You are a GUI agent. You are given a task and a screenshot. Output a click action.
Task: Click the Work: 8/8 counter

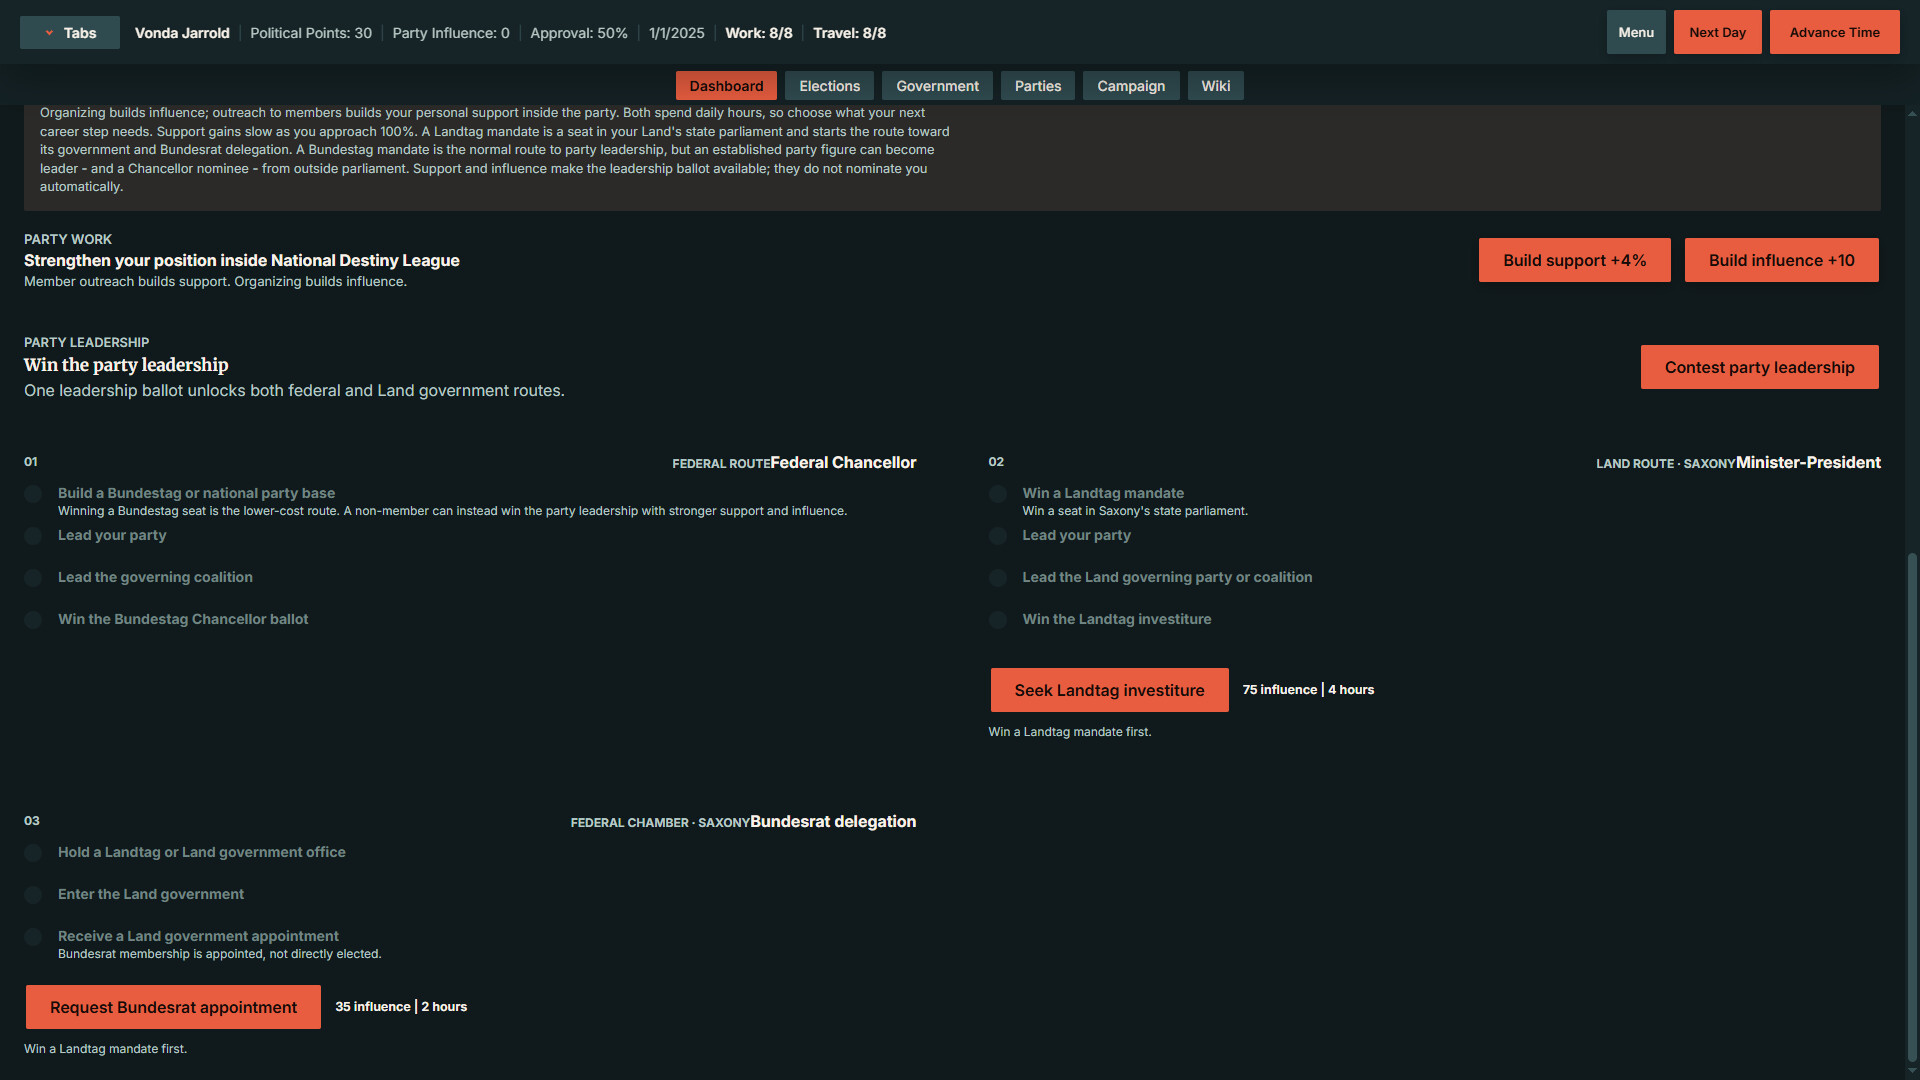[759, 33]
